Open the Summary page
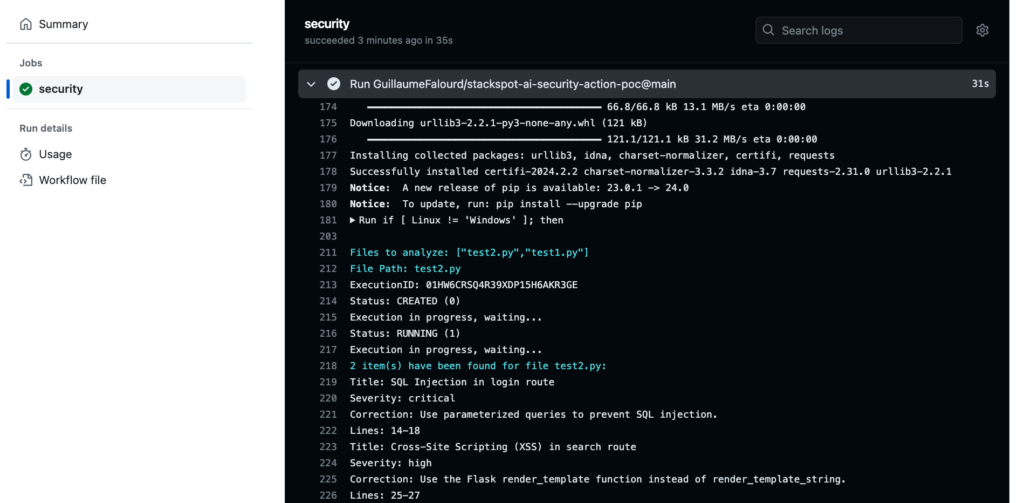The height and width of the screenshot is (503, 1024). point(63,24)
